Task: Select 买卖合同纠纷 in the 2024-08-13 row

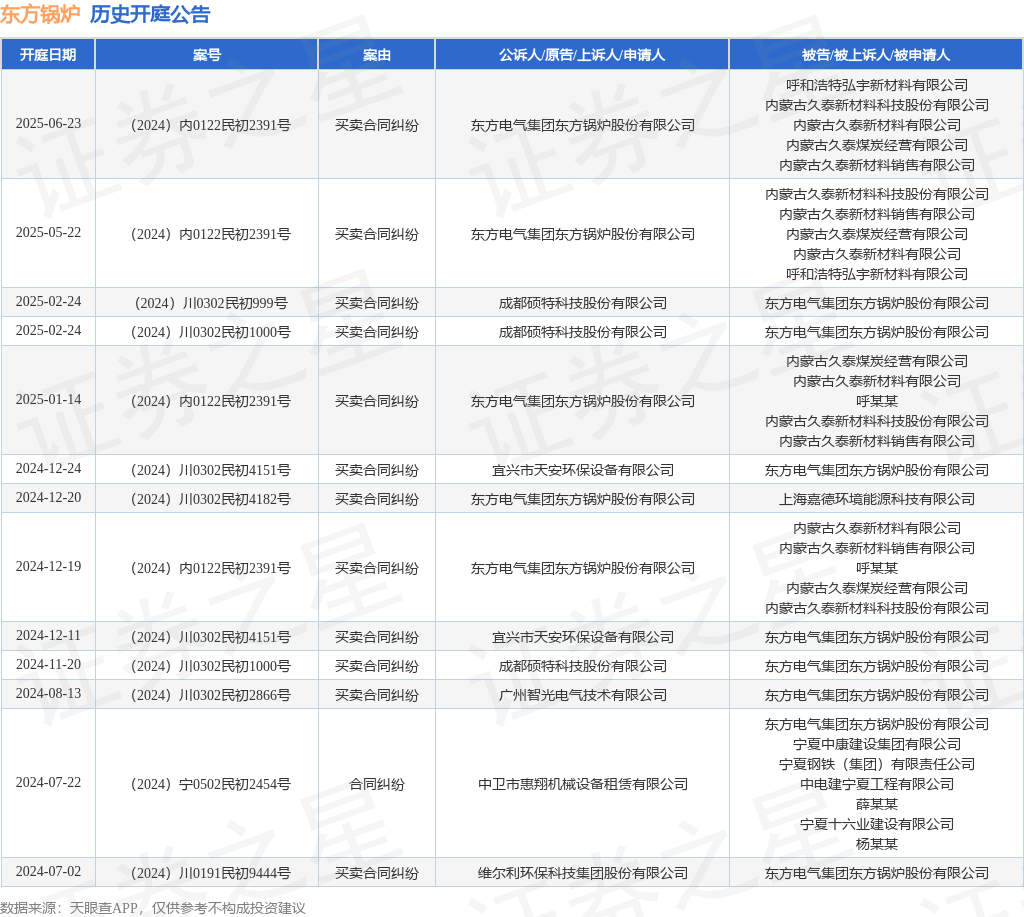Action: click(x=377, y=695)
